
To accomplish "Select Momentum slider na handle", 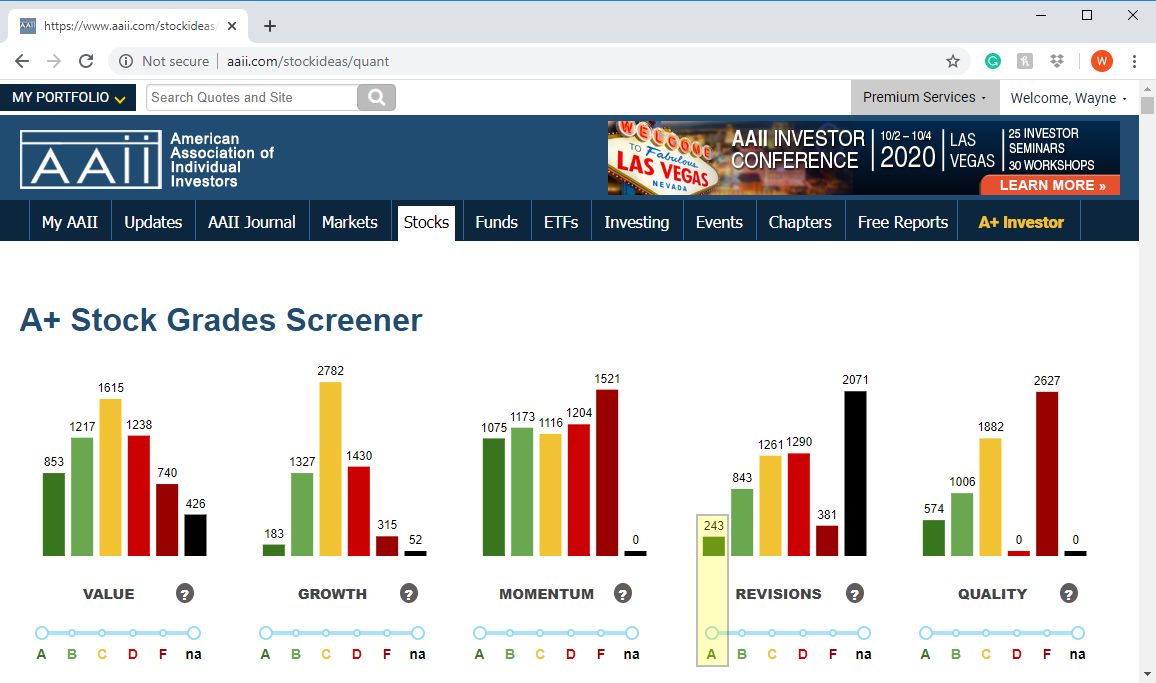I will tap(632, 633).
